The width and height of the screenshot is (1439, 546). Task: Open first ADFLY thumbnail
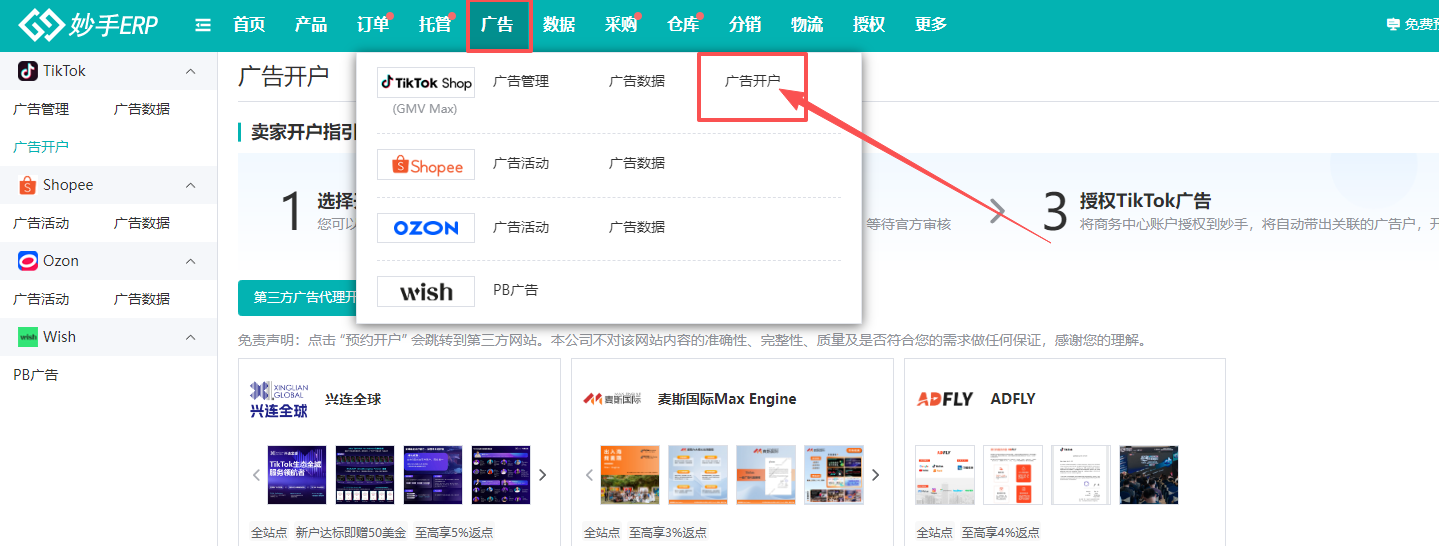click(x=945, y=475)
